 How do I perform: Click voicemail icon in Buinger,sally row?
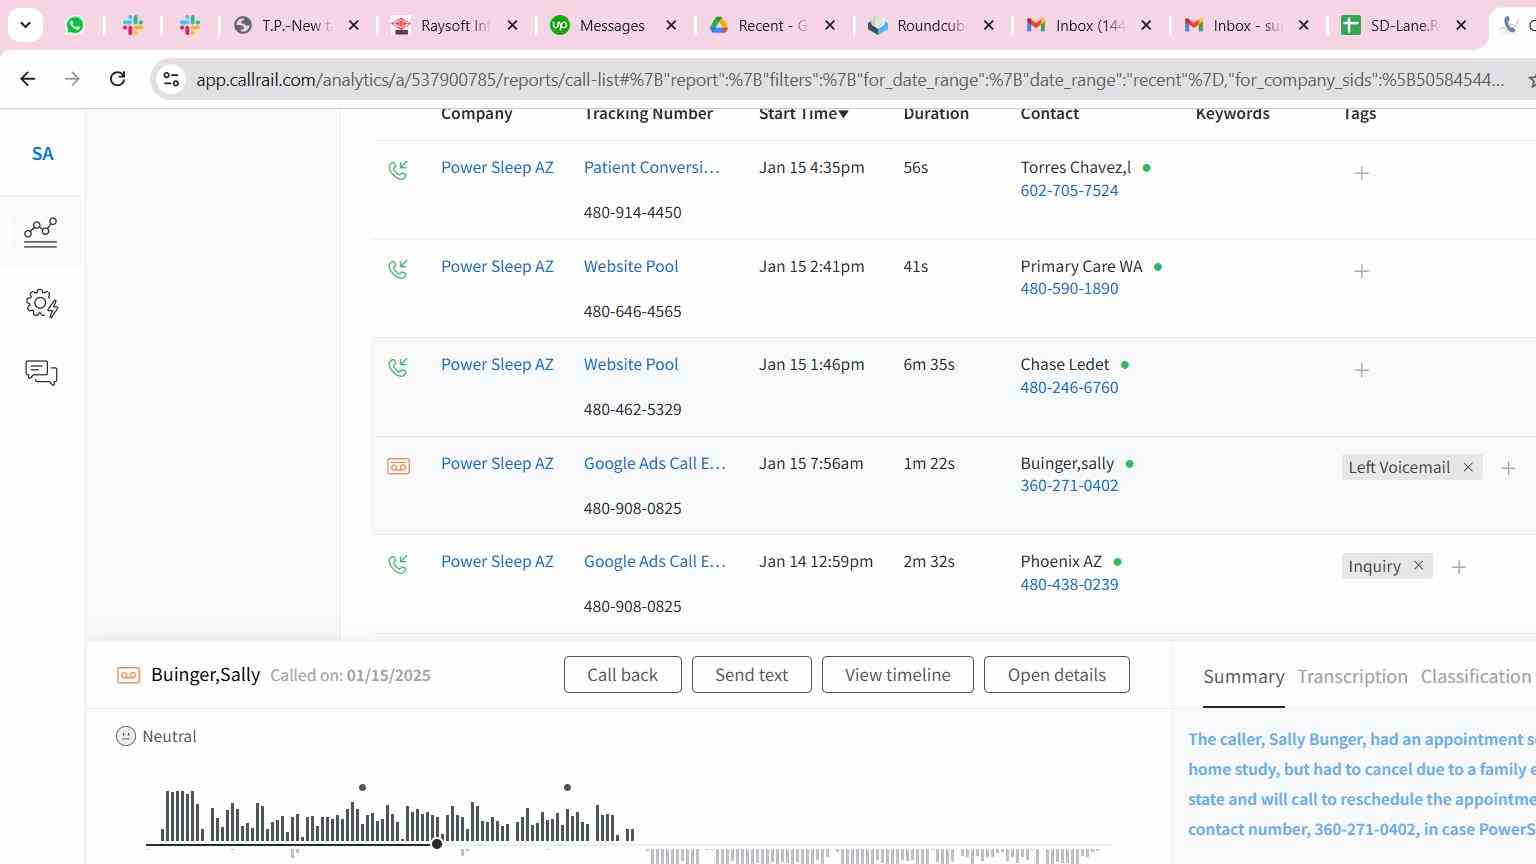tap(398, 466)
